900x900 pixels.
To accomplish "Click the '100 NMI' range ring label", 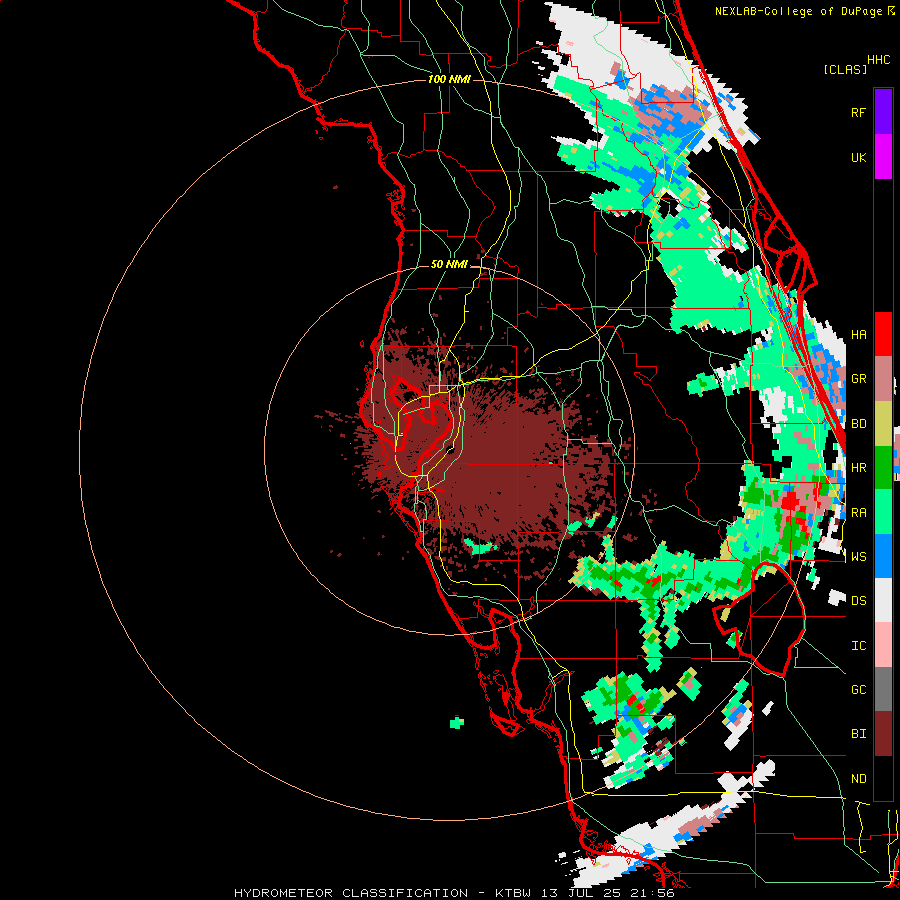I will [449, 79].
